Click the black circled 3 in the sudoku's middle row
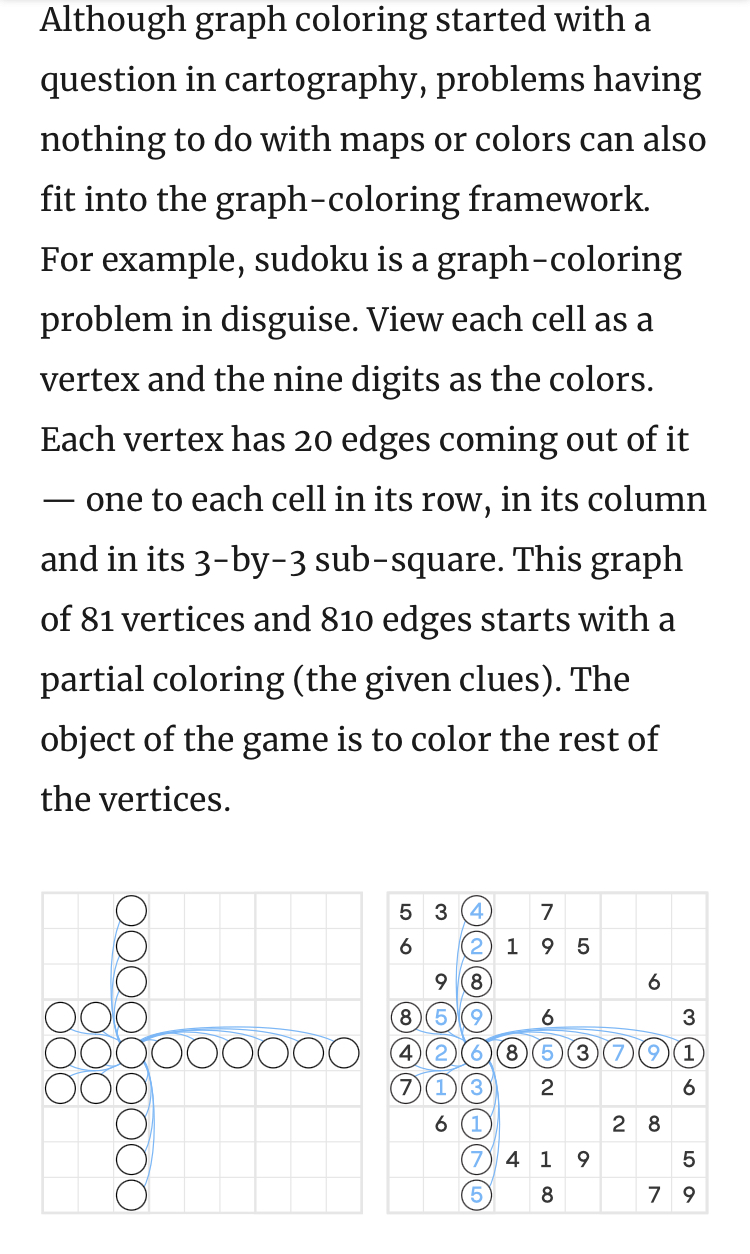 click(x=583, y=1052)
